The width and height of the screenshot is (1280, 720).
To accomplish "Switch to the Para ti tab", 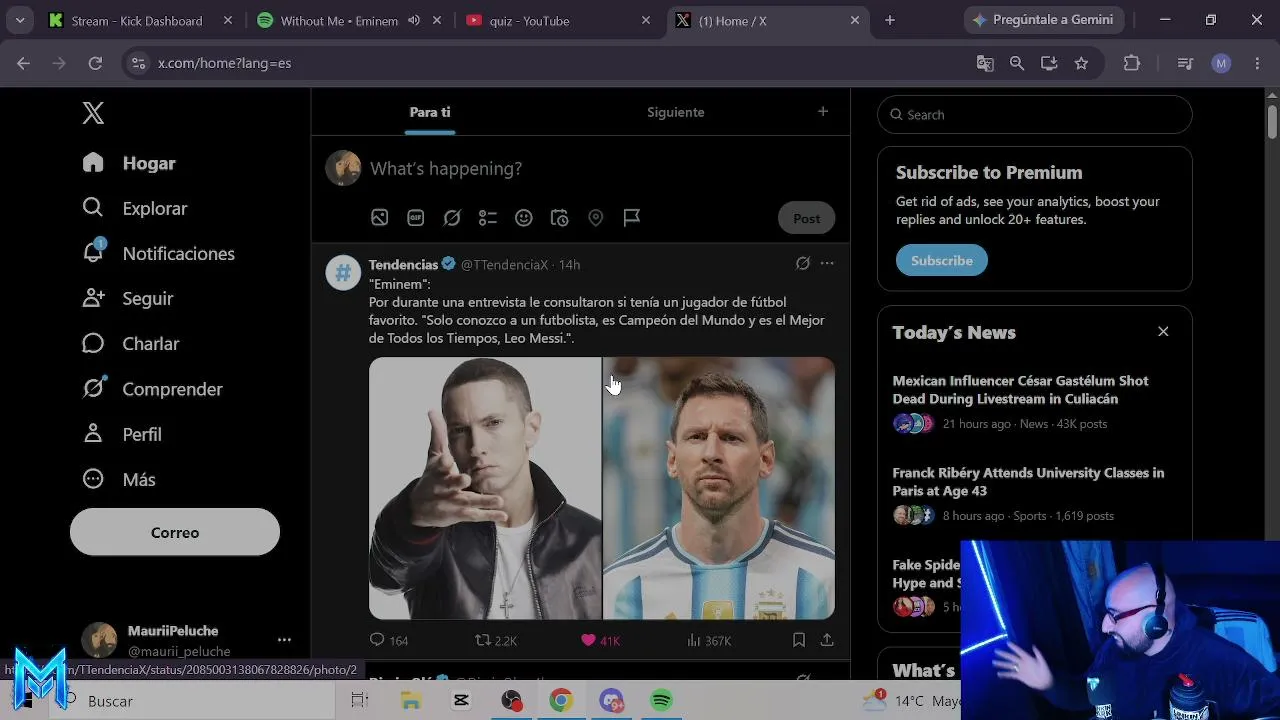I will click(x=430, y=112).
